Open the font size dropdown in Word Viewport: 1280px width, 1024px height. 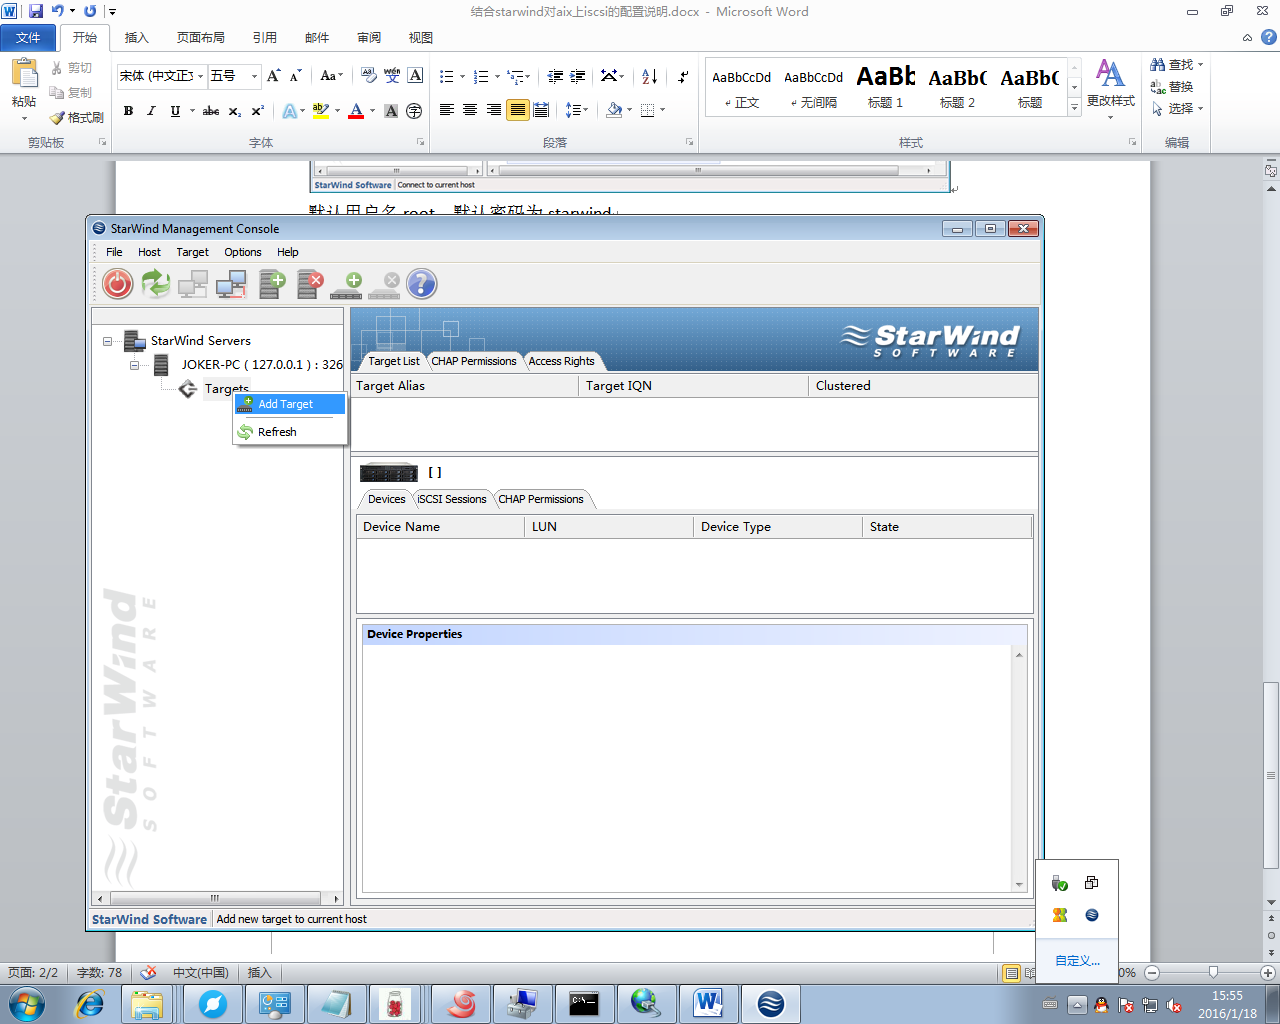(x=254, y=76)
